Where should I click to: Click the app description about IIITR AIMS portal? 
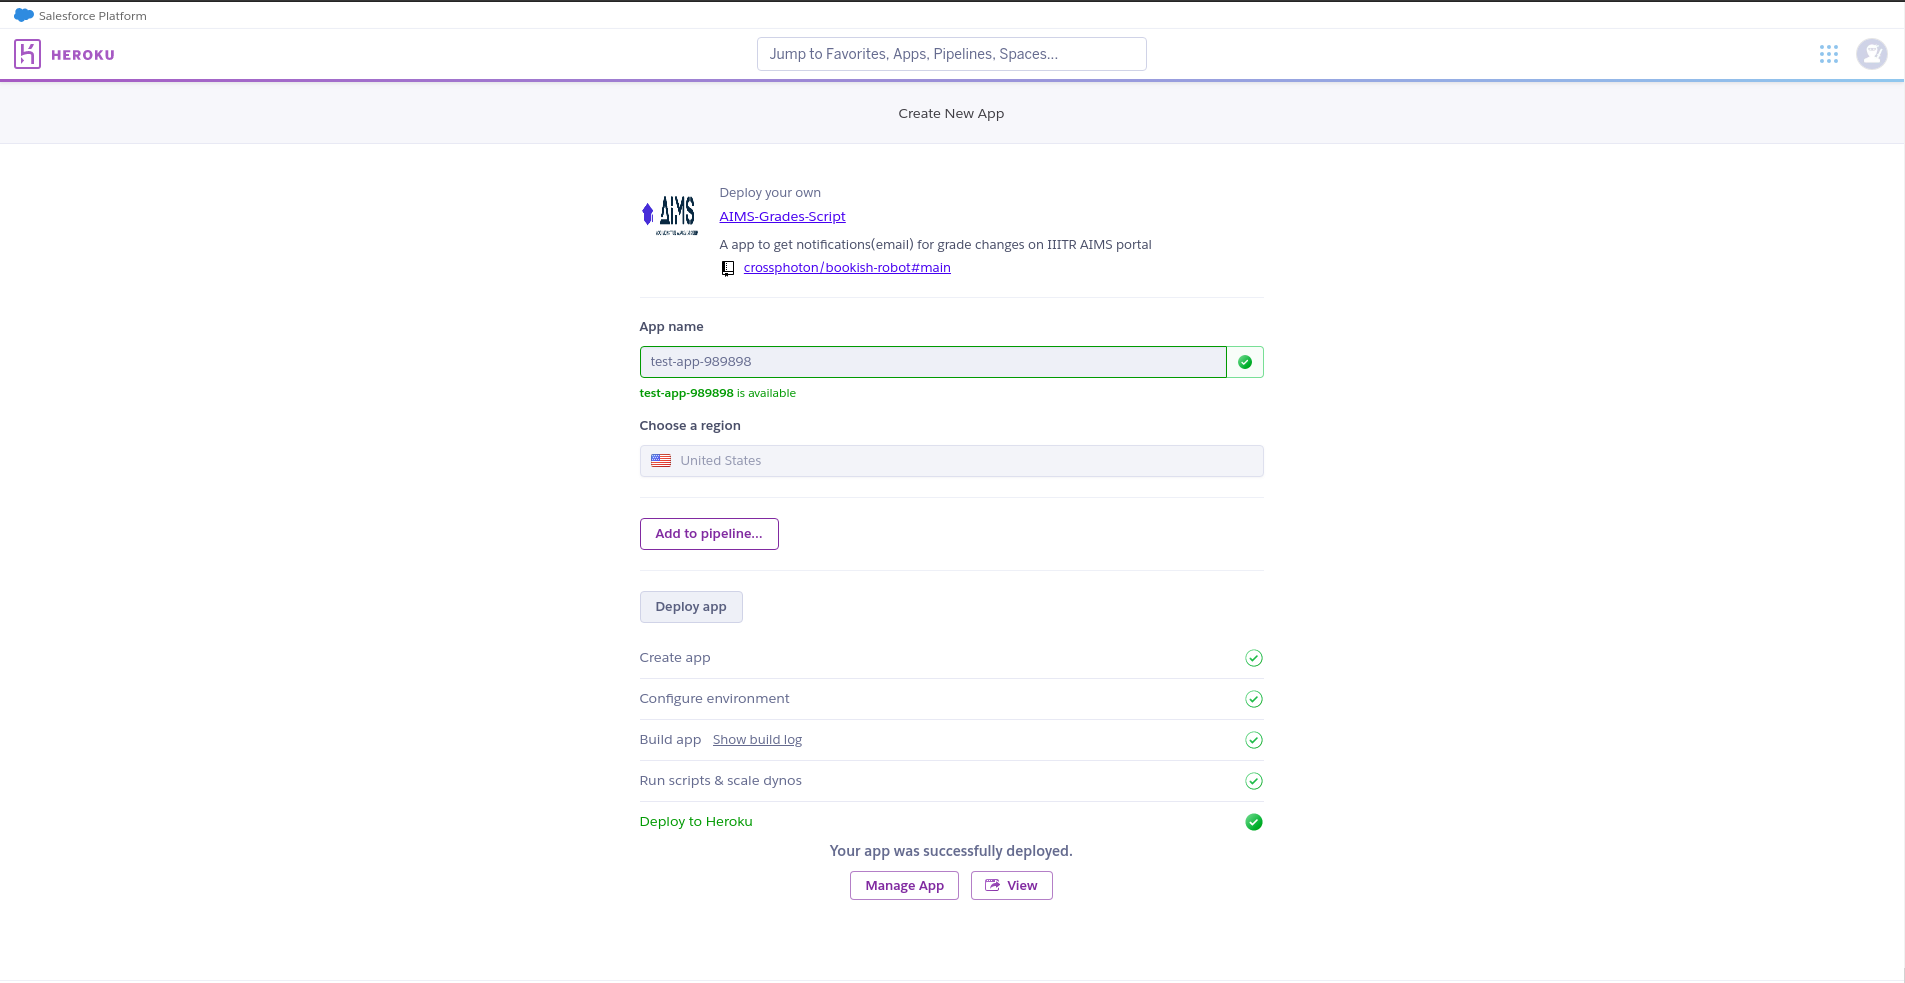[935, 245]
